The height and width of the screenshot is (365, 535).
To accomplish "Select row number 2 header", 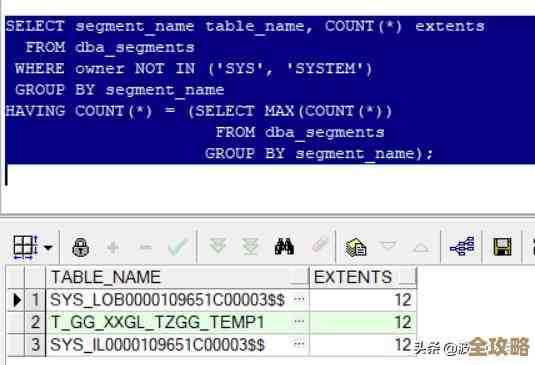I will [35, 322].
